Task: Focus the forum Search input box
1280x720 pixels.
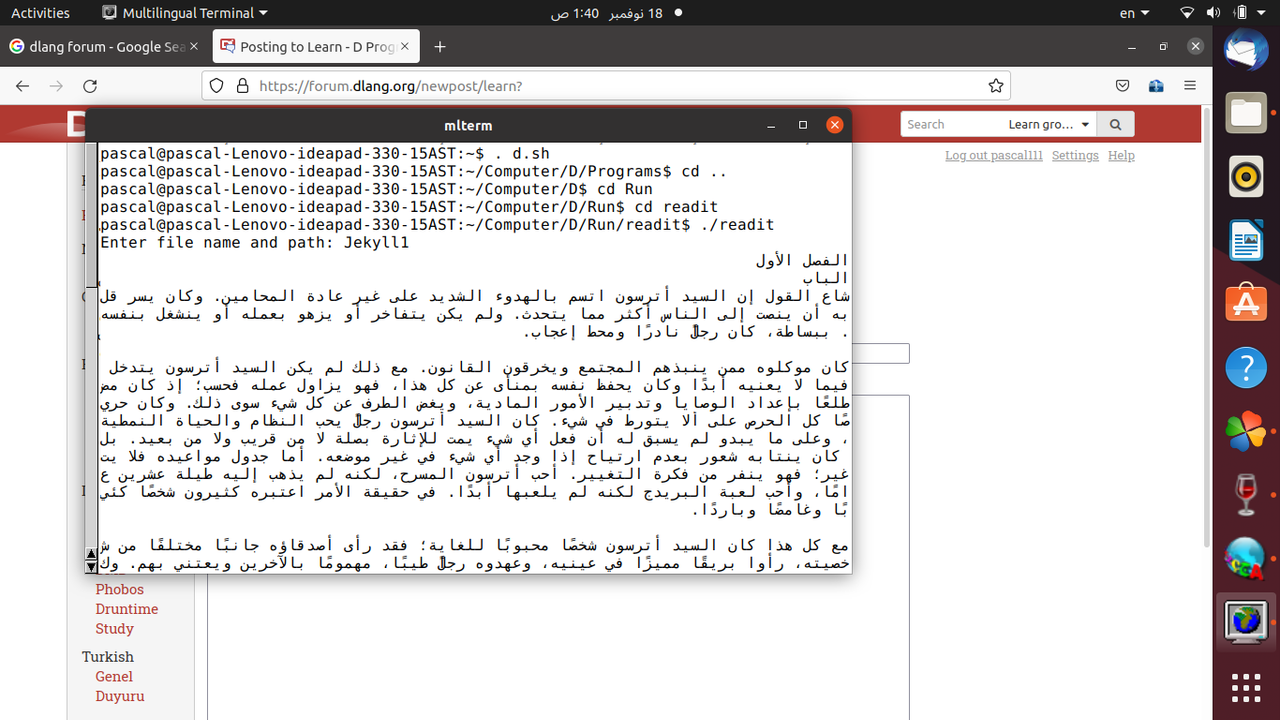Action: click(x=952, y=124)
